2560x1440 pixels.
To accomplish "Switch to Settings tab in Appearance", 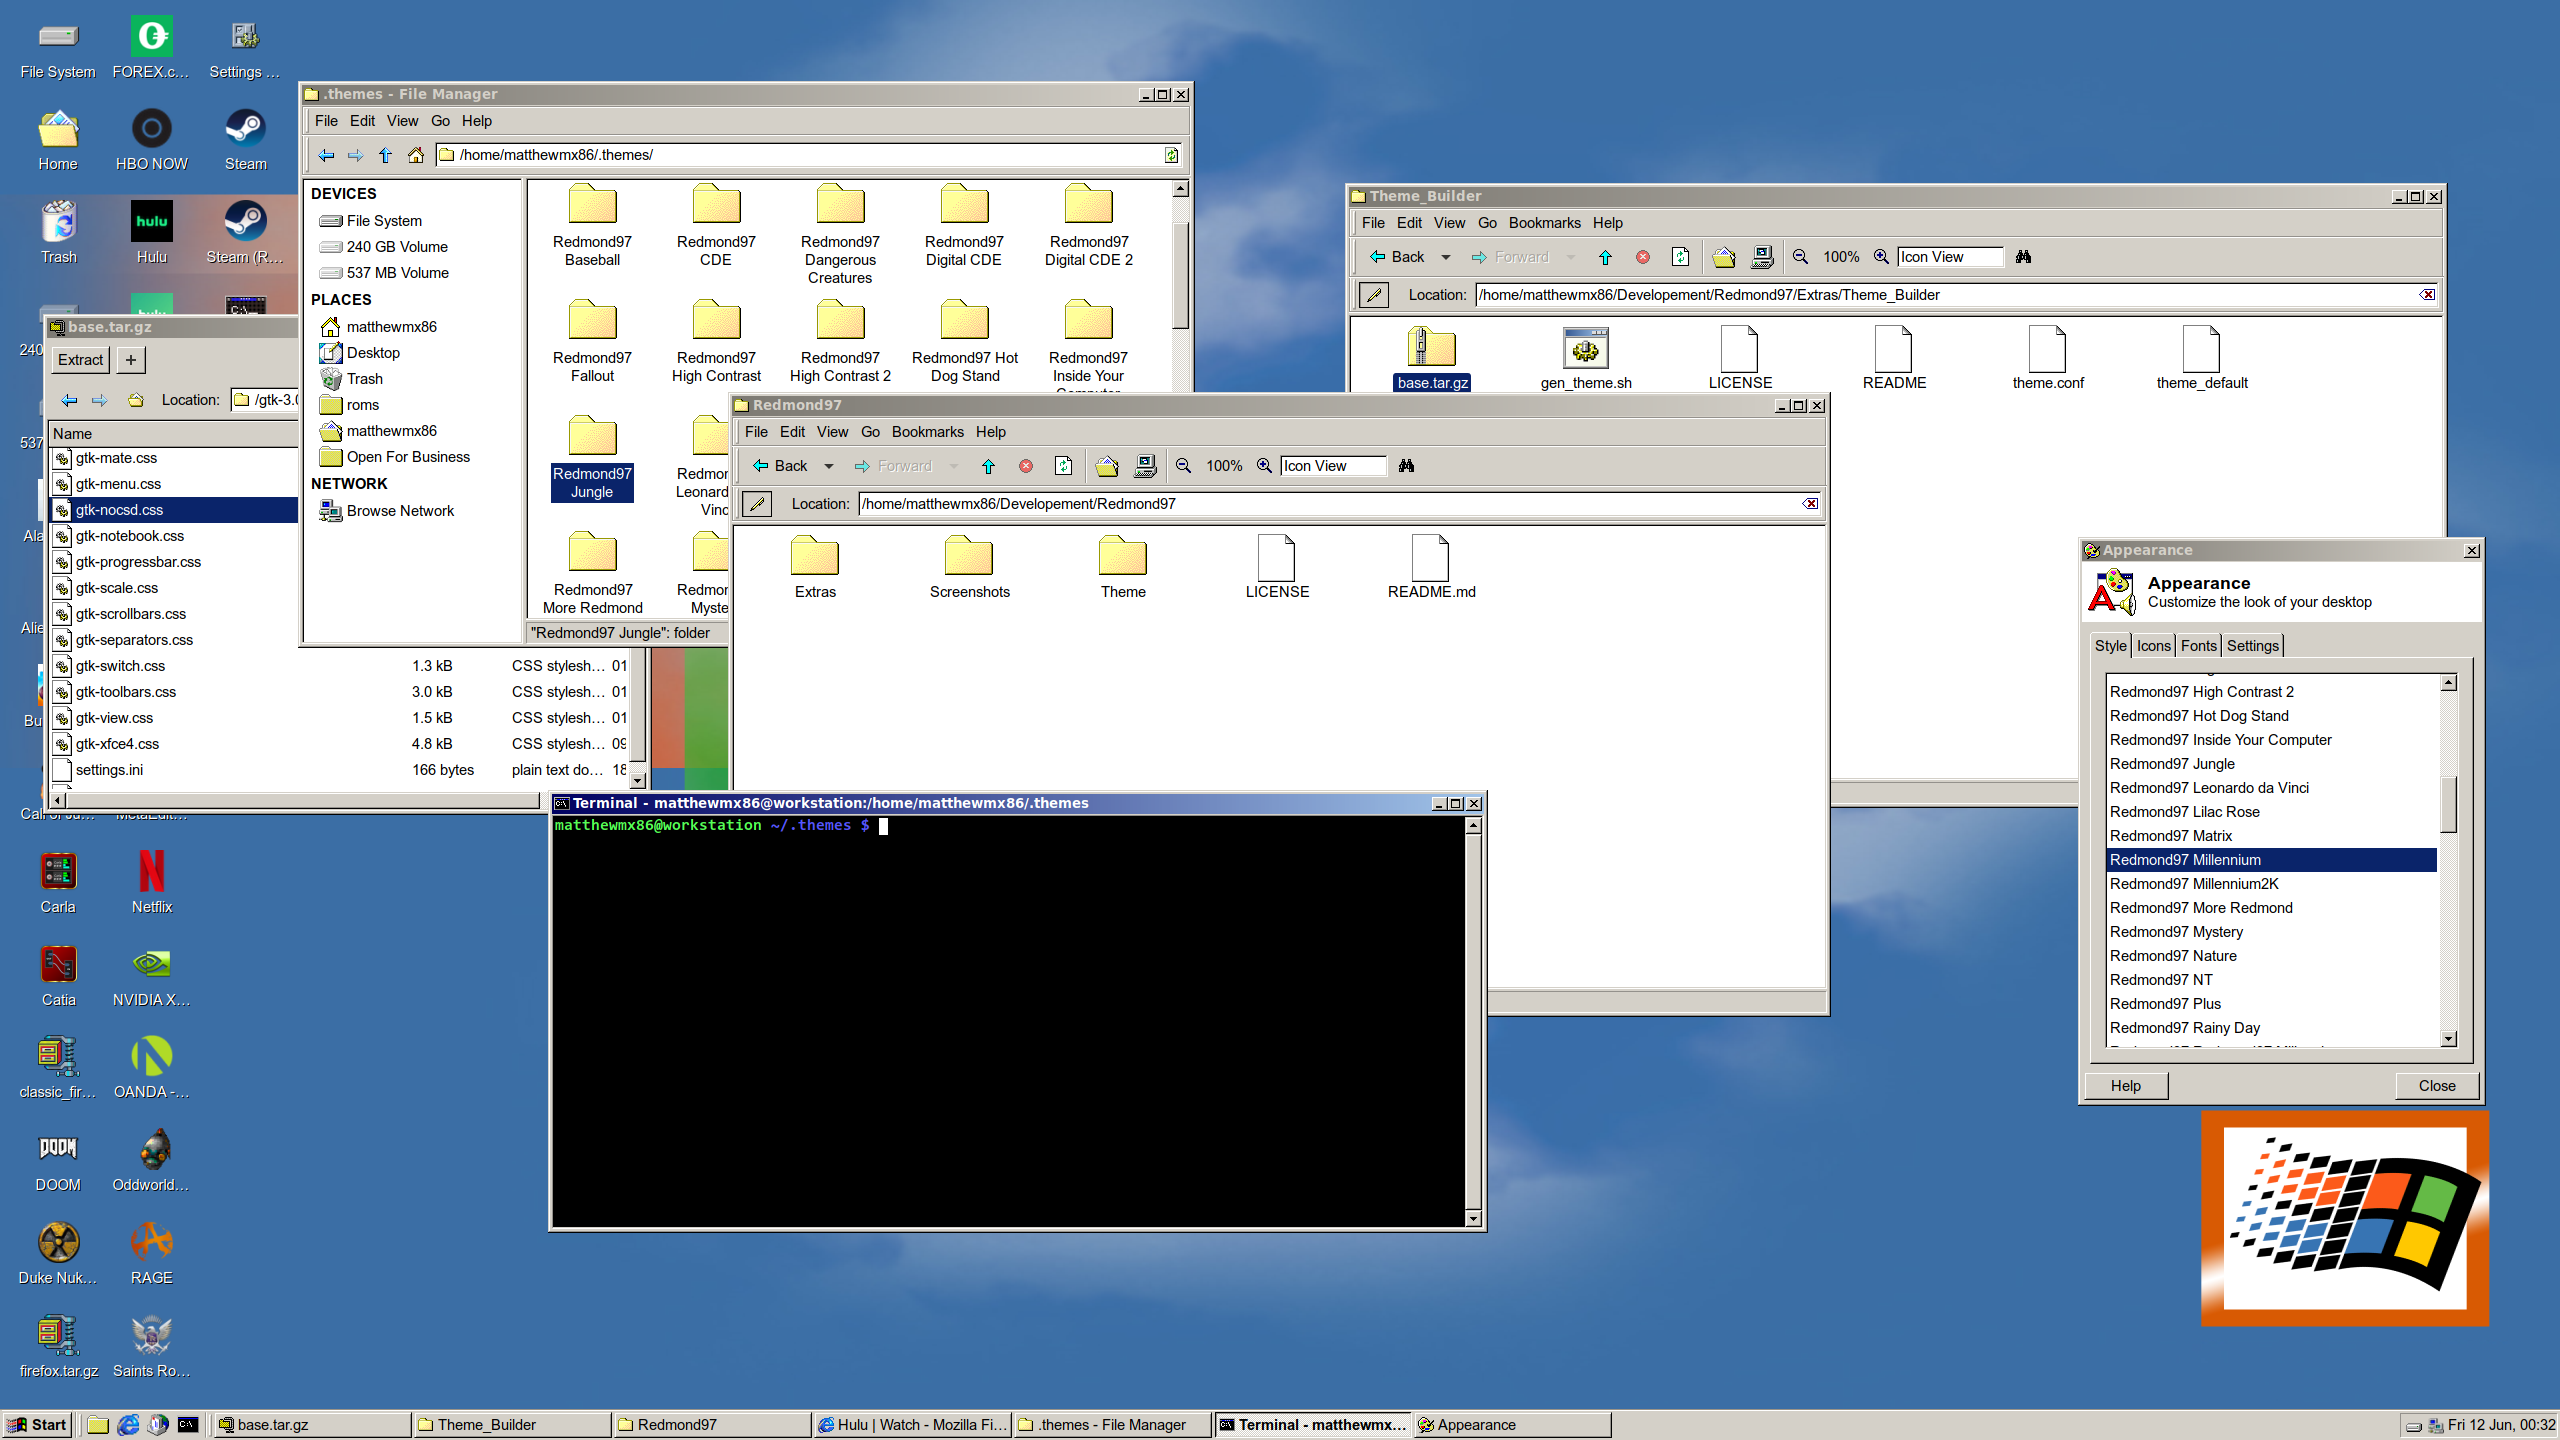I will coord(2252,646).
